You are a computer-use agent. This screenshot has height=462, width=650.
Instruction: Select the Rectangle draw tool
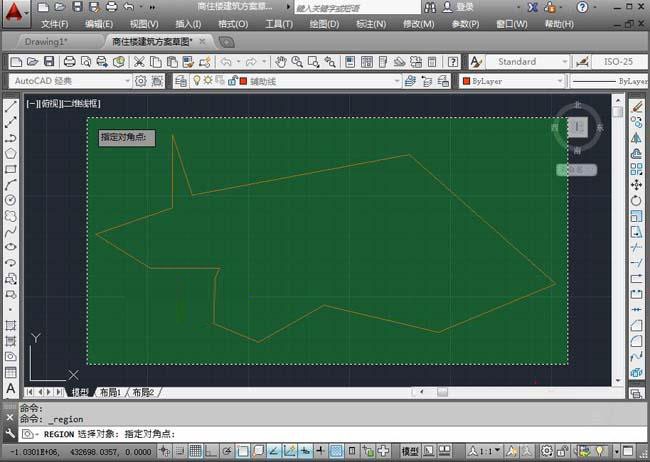(10, 170)
